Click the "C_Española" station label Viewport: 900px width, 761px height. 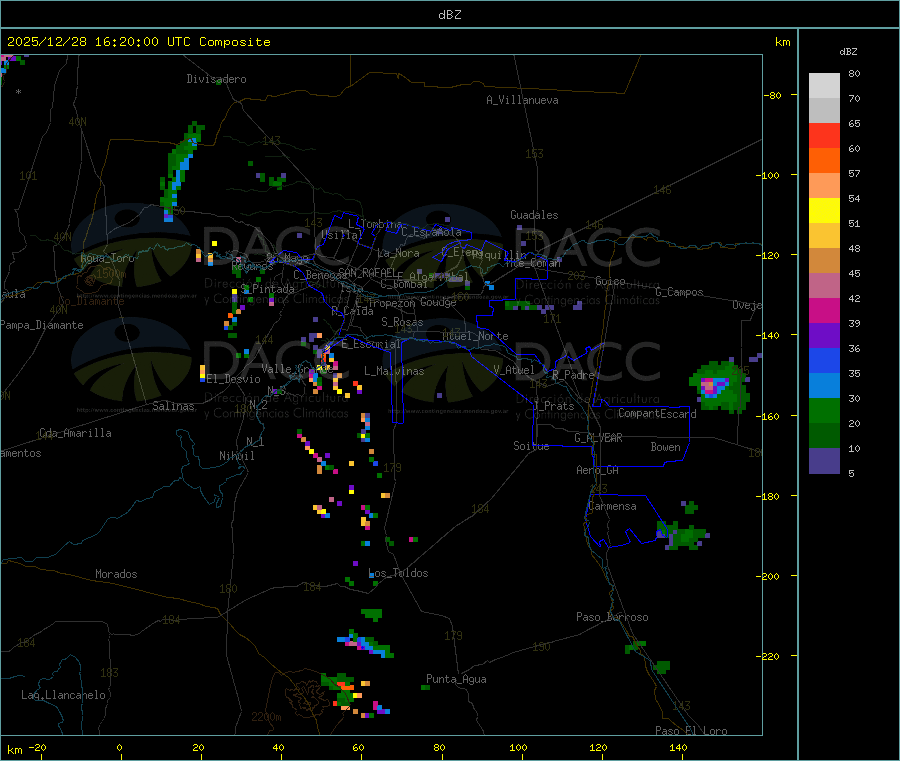[x=431, y=232]
